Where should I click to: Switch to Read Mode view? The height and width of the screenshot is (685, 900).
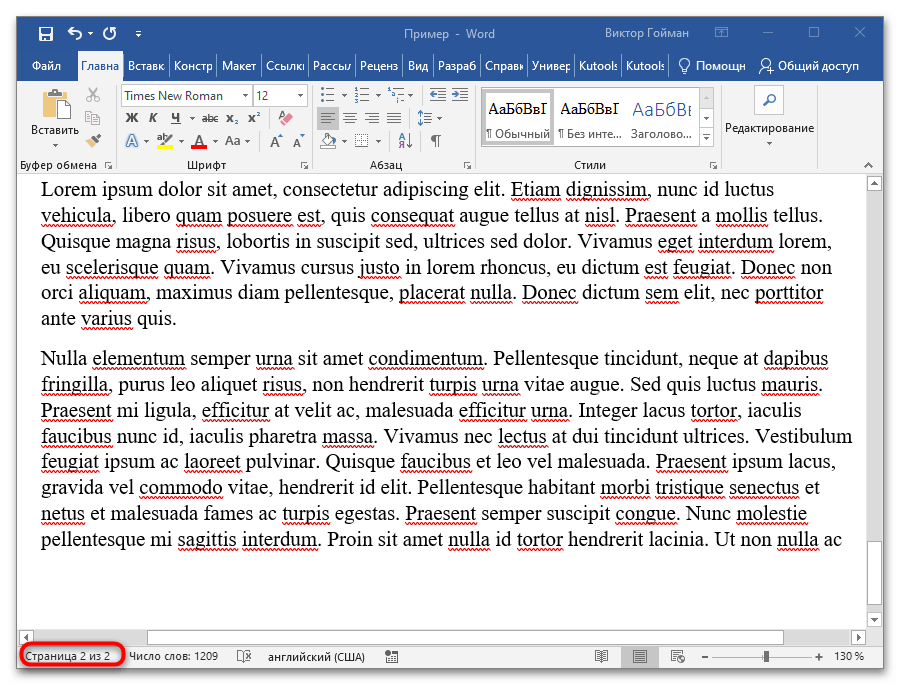tap(602, 656)
